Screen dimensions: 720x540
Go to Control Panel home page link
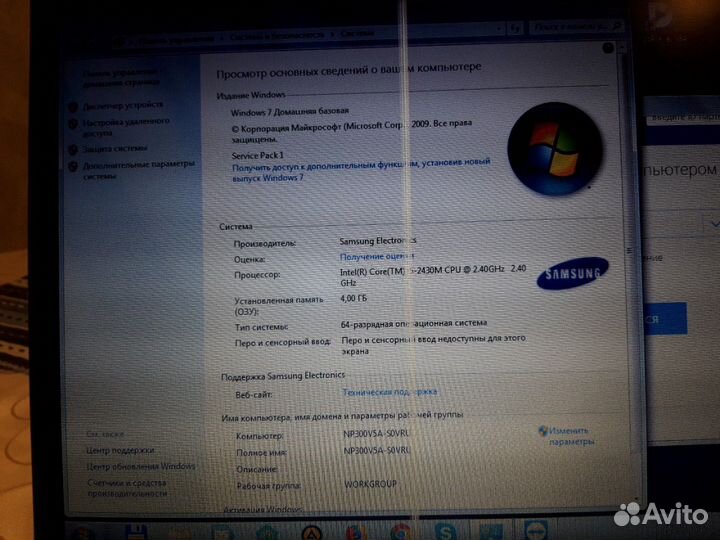(121, 77)
